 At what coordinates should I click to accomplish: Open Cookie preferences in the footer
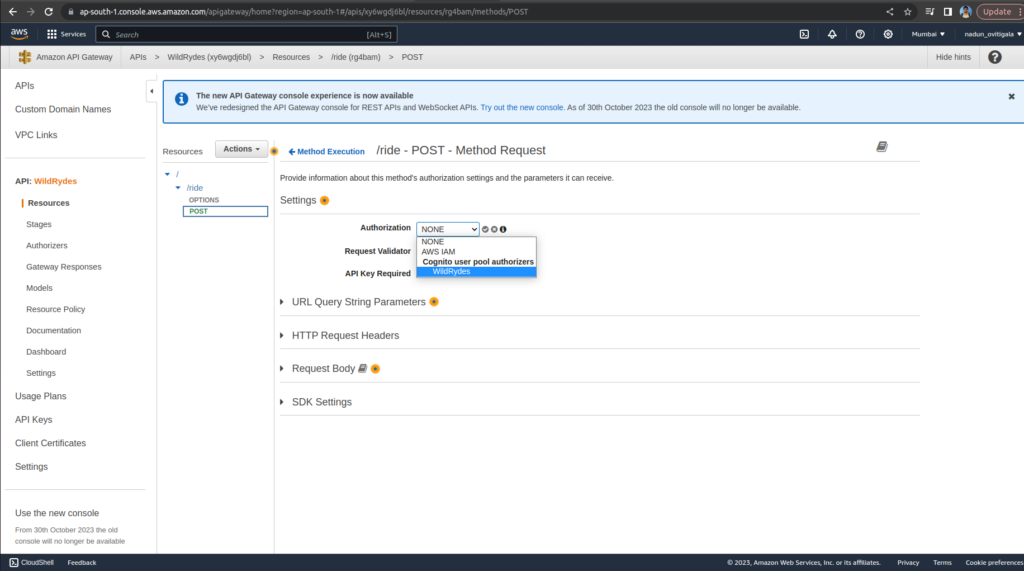(x=994, y=563)
